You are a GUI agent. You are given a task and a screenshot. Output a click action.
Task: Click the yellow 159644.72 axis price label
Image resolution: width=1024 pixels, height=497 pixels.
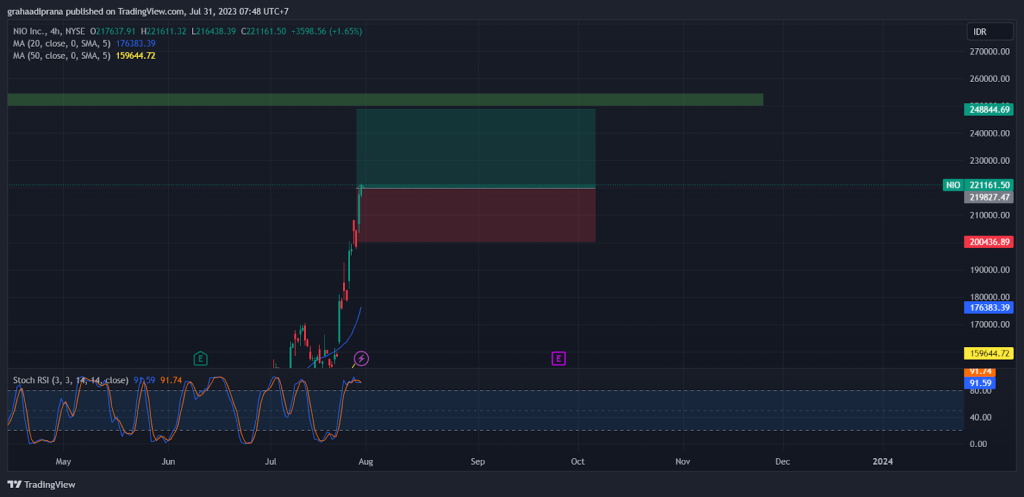pos(989,353)
